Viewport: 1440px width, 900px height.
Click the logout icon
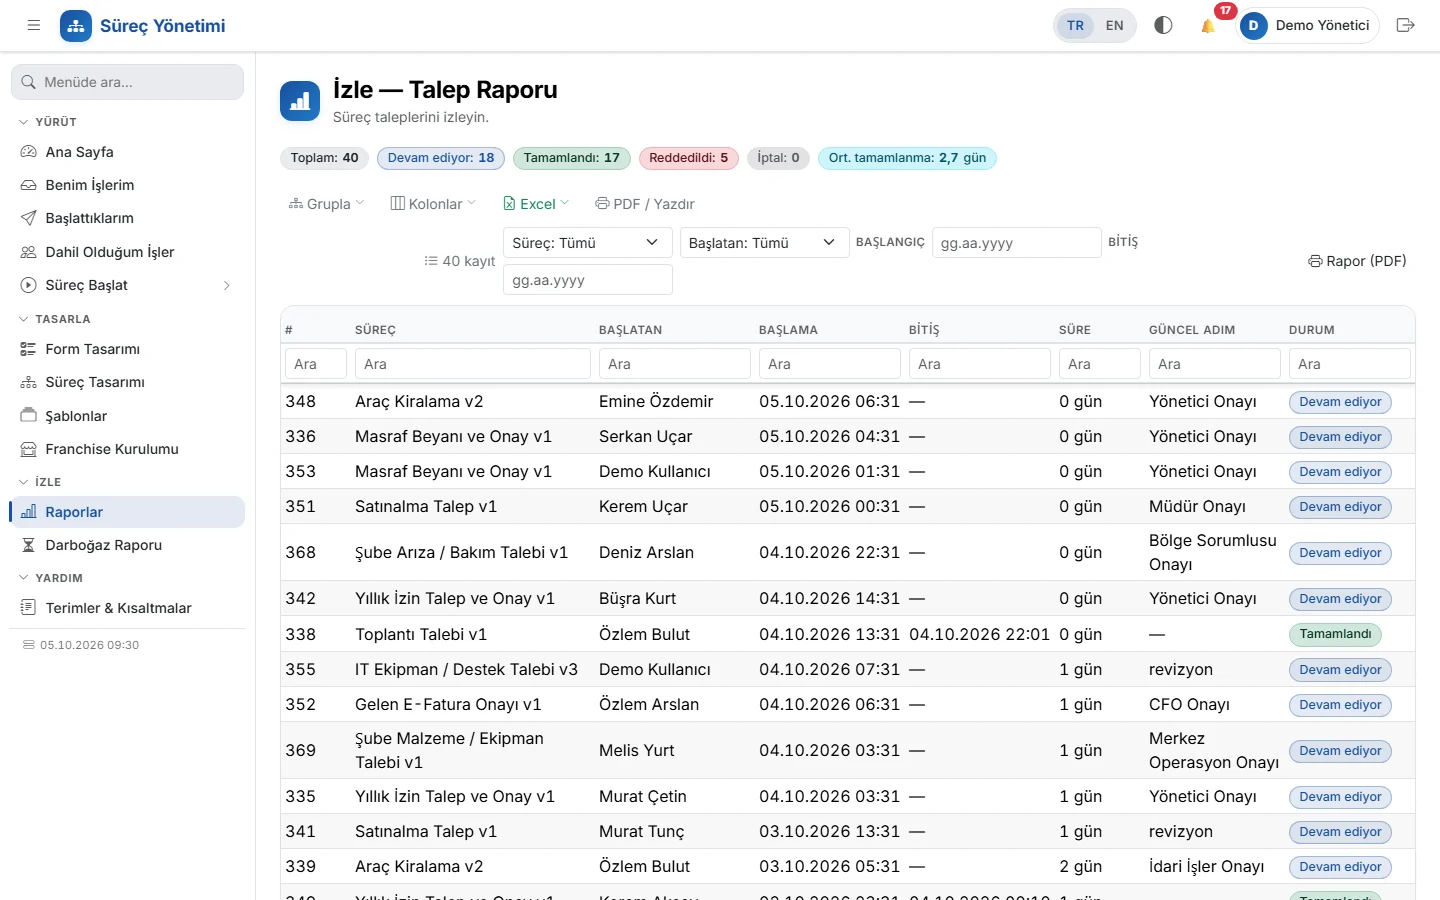pyautogui.click(x=1405, y=25)
